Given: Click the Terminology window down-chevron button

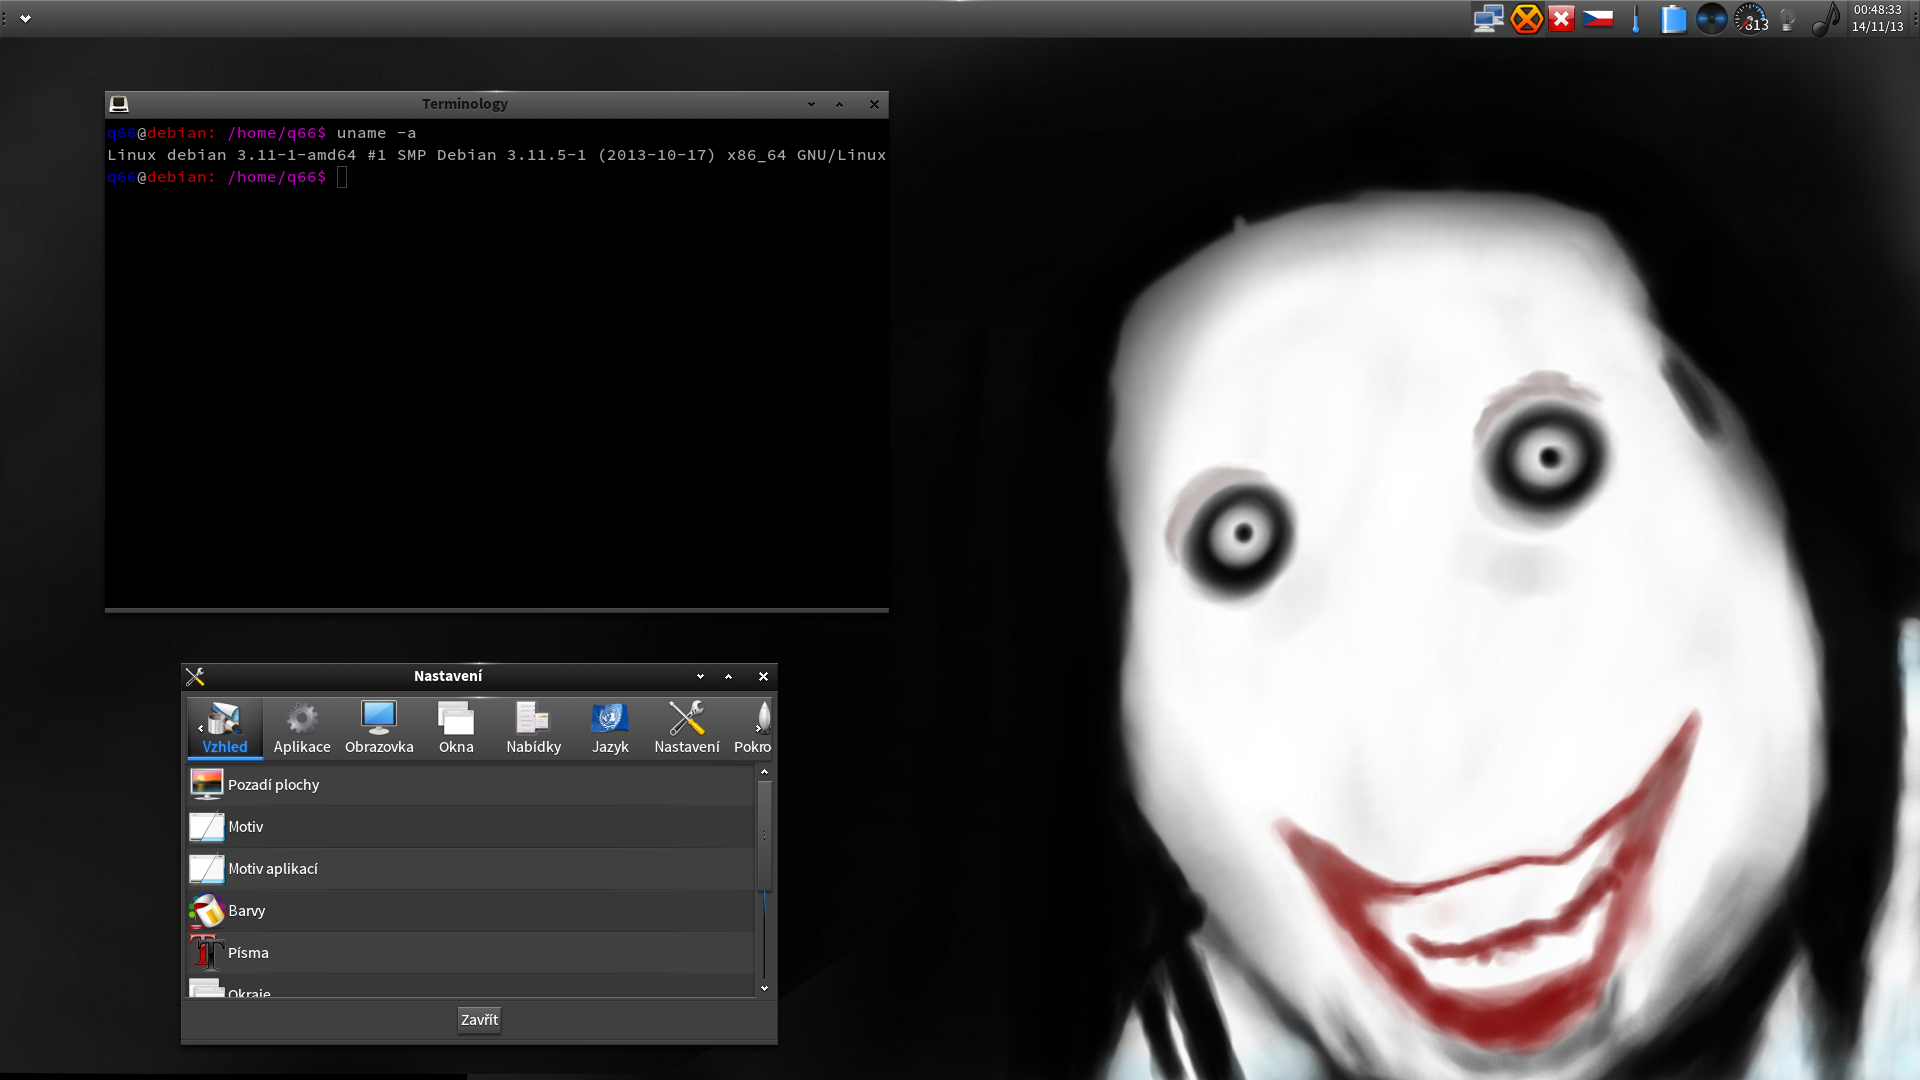Looking at the screenshot, I should tap(811, 104).
